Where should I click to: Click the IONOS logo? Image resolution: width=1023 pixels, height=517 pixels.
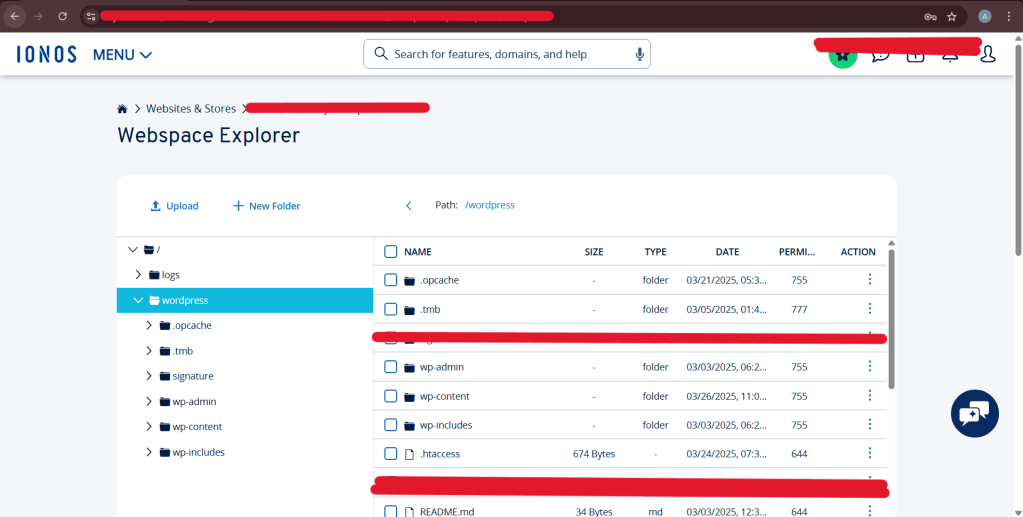46,54
